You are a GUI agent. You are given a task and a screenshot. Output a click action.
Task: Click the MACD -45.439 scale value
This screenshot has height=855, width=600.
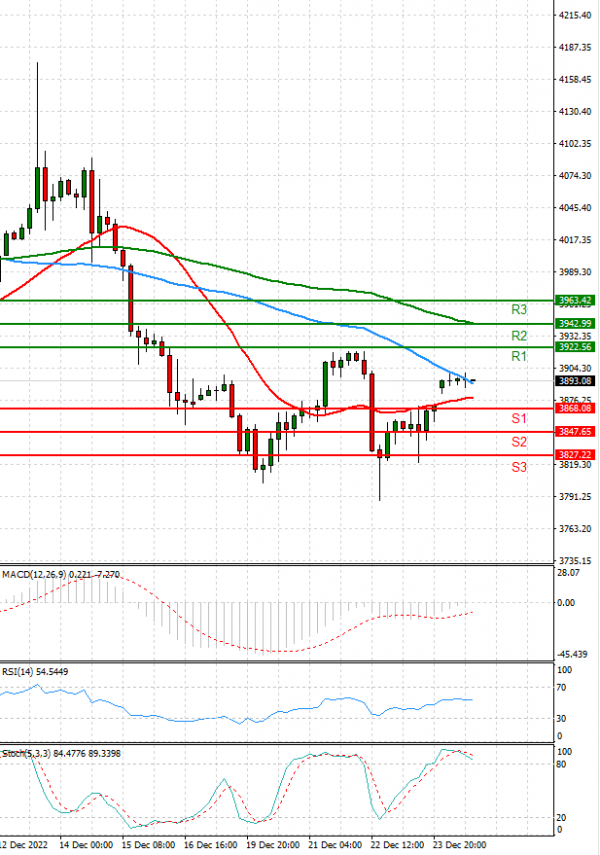click(x=573, y=654)
